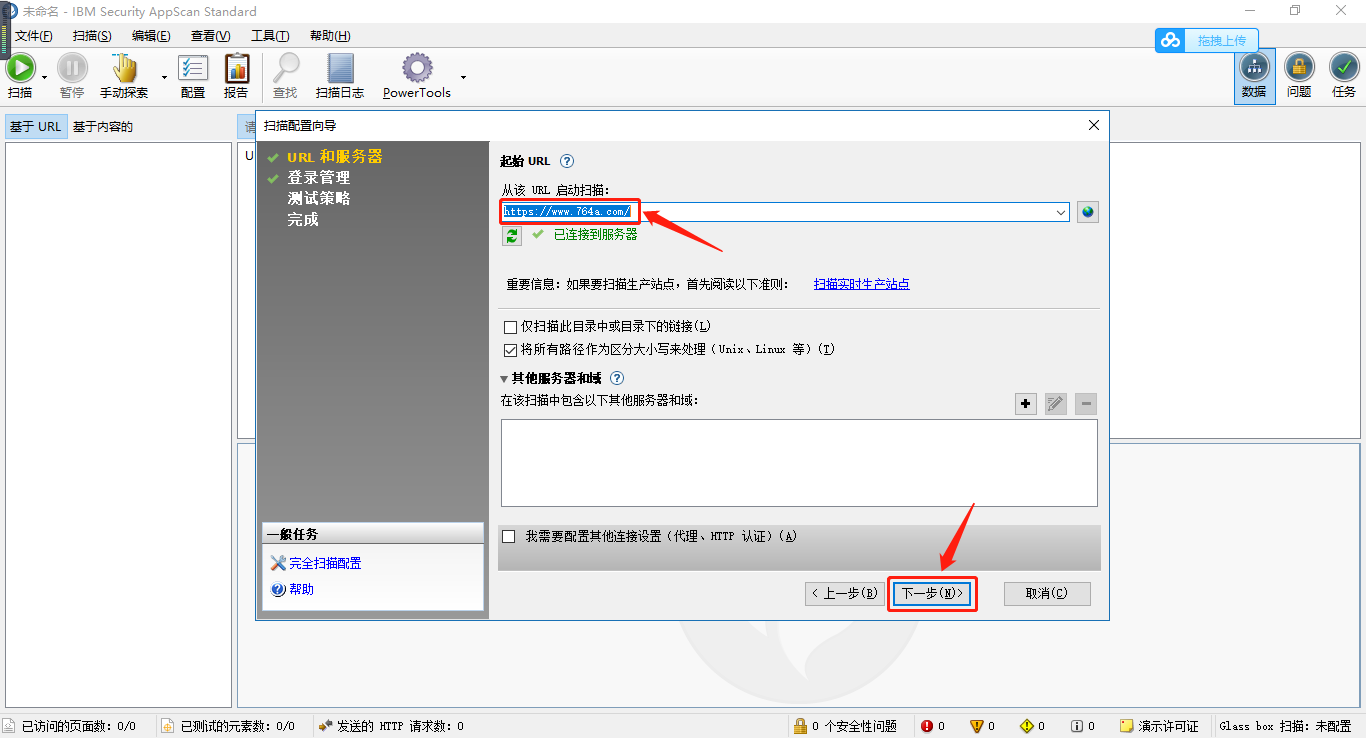
Task: Open help icon next to 起始 URL
Action: [x=567, y=161]
